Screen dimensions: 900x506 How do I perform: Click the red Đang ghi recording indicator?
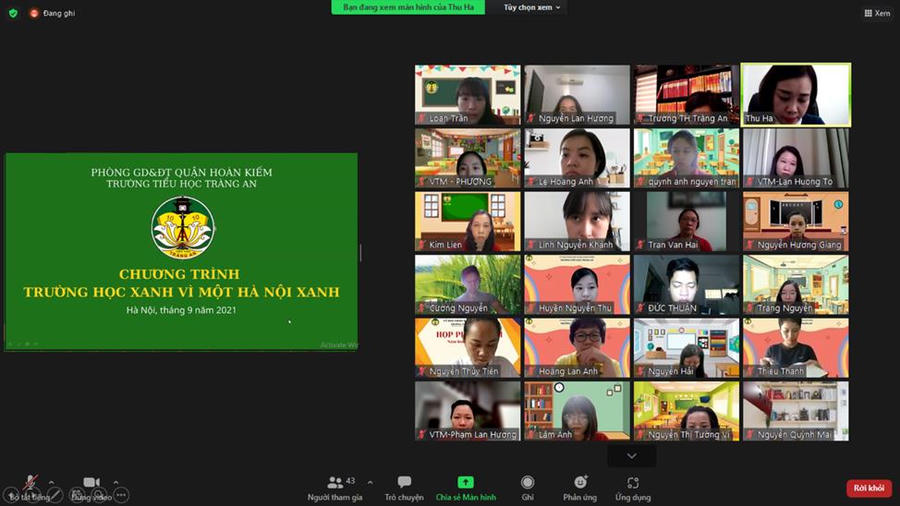[52, 13]
